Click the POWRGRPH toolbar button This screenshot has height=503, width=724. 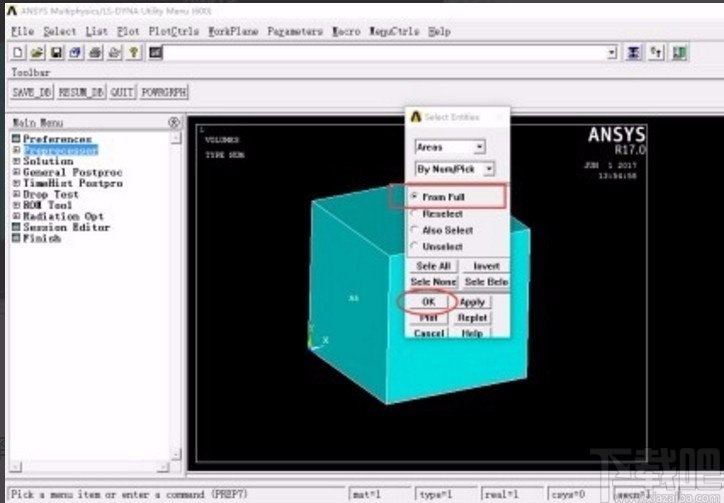(164, 92)
